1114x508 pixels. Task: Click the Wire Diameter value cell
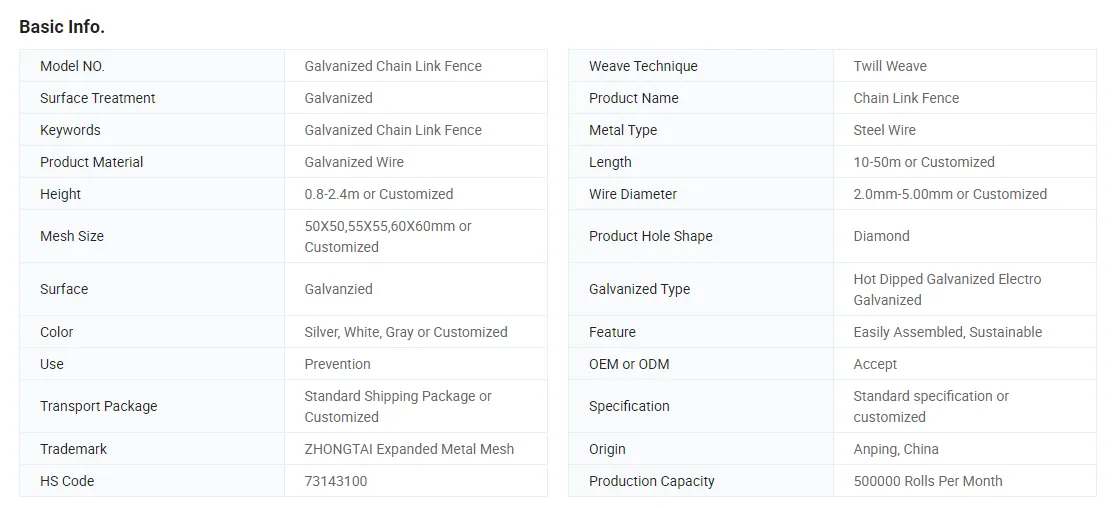point(964,194)
